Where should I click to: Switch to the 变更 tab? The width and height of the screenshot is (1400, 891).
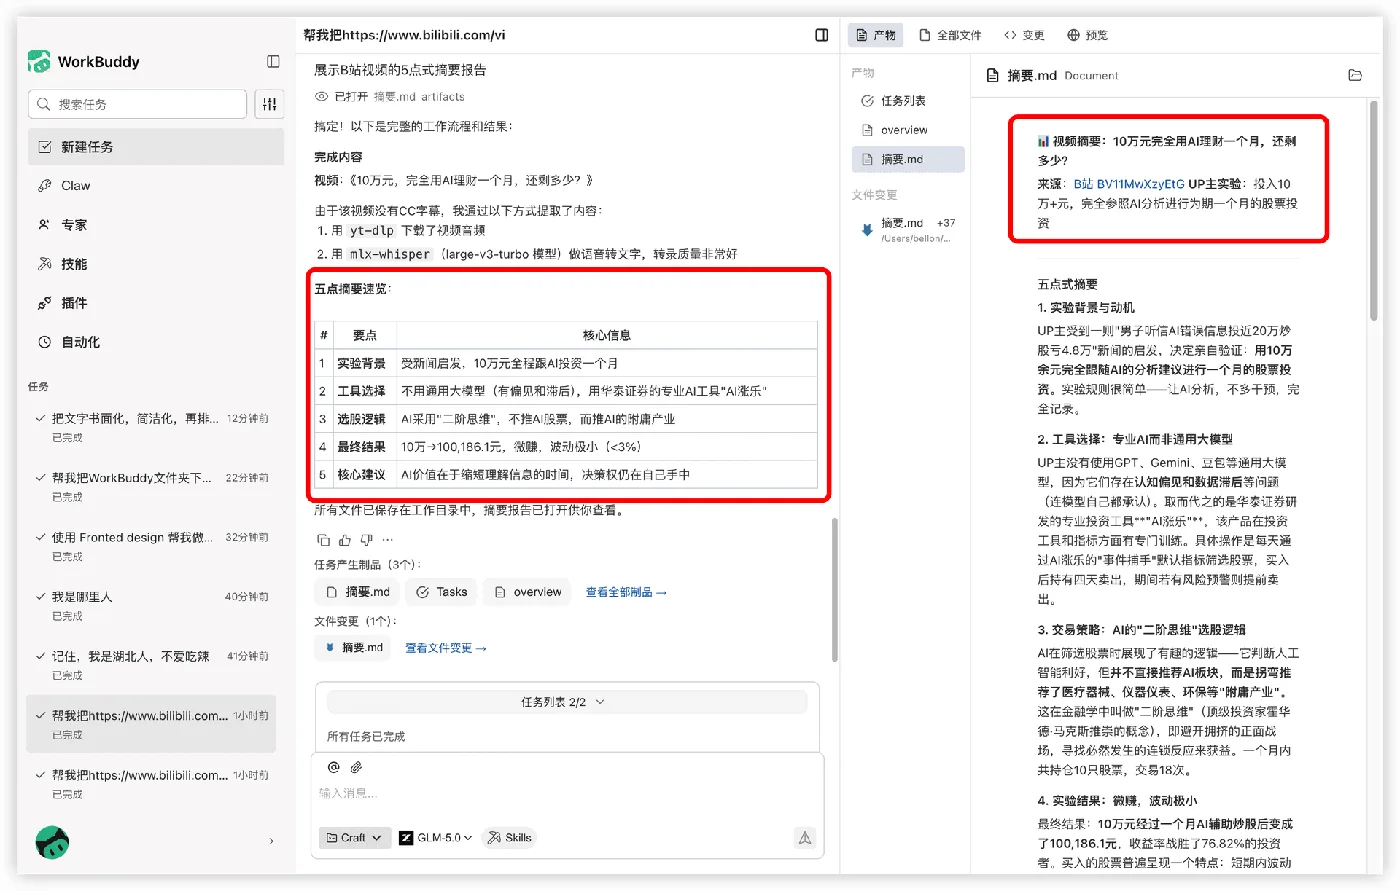coord(1024,35)
